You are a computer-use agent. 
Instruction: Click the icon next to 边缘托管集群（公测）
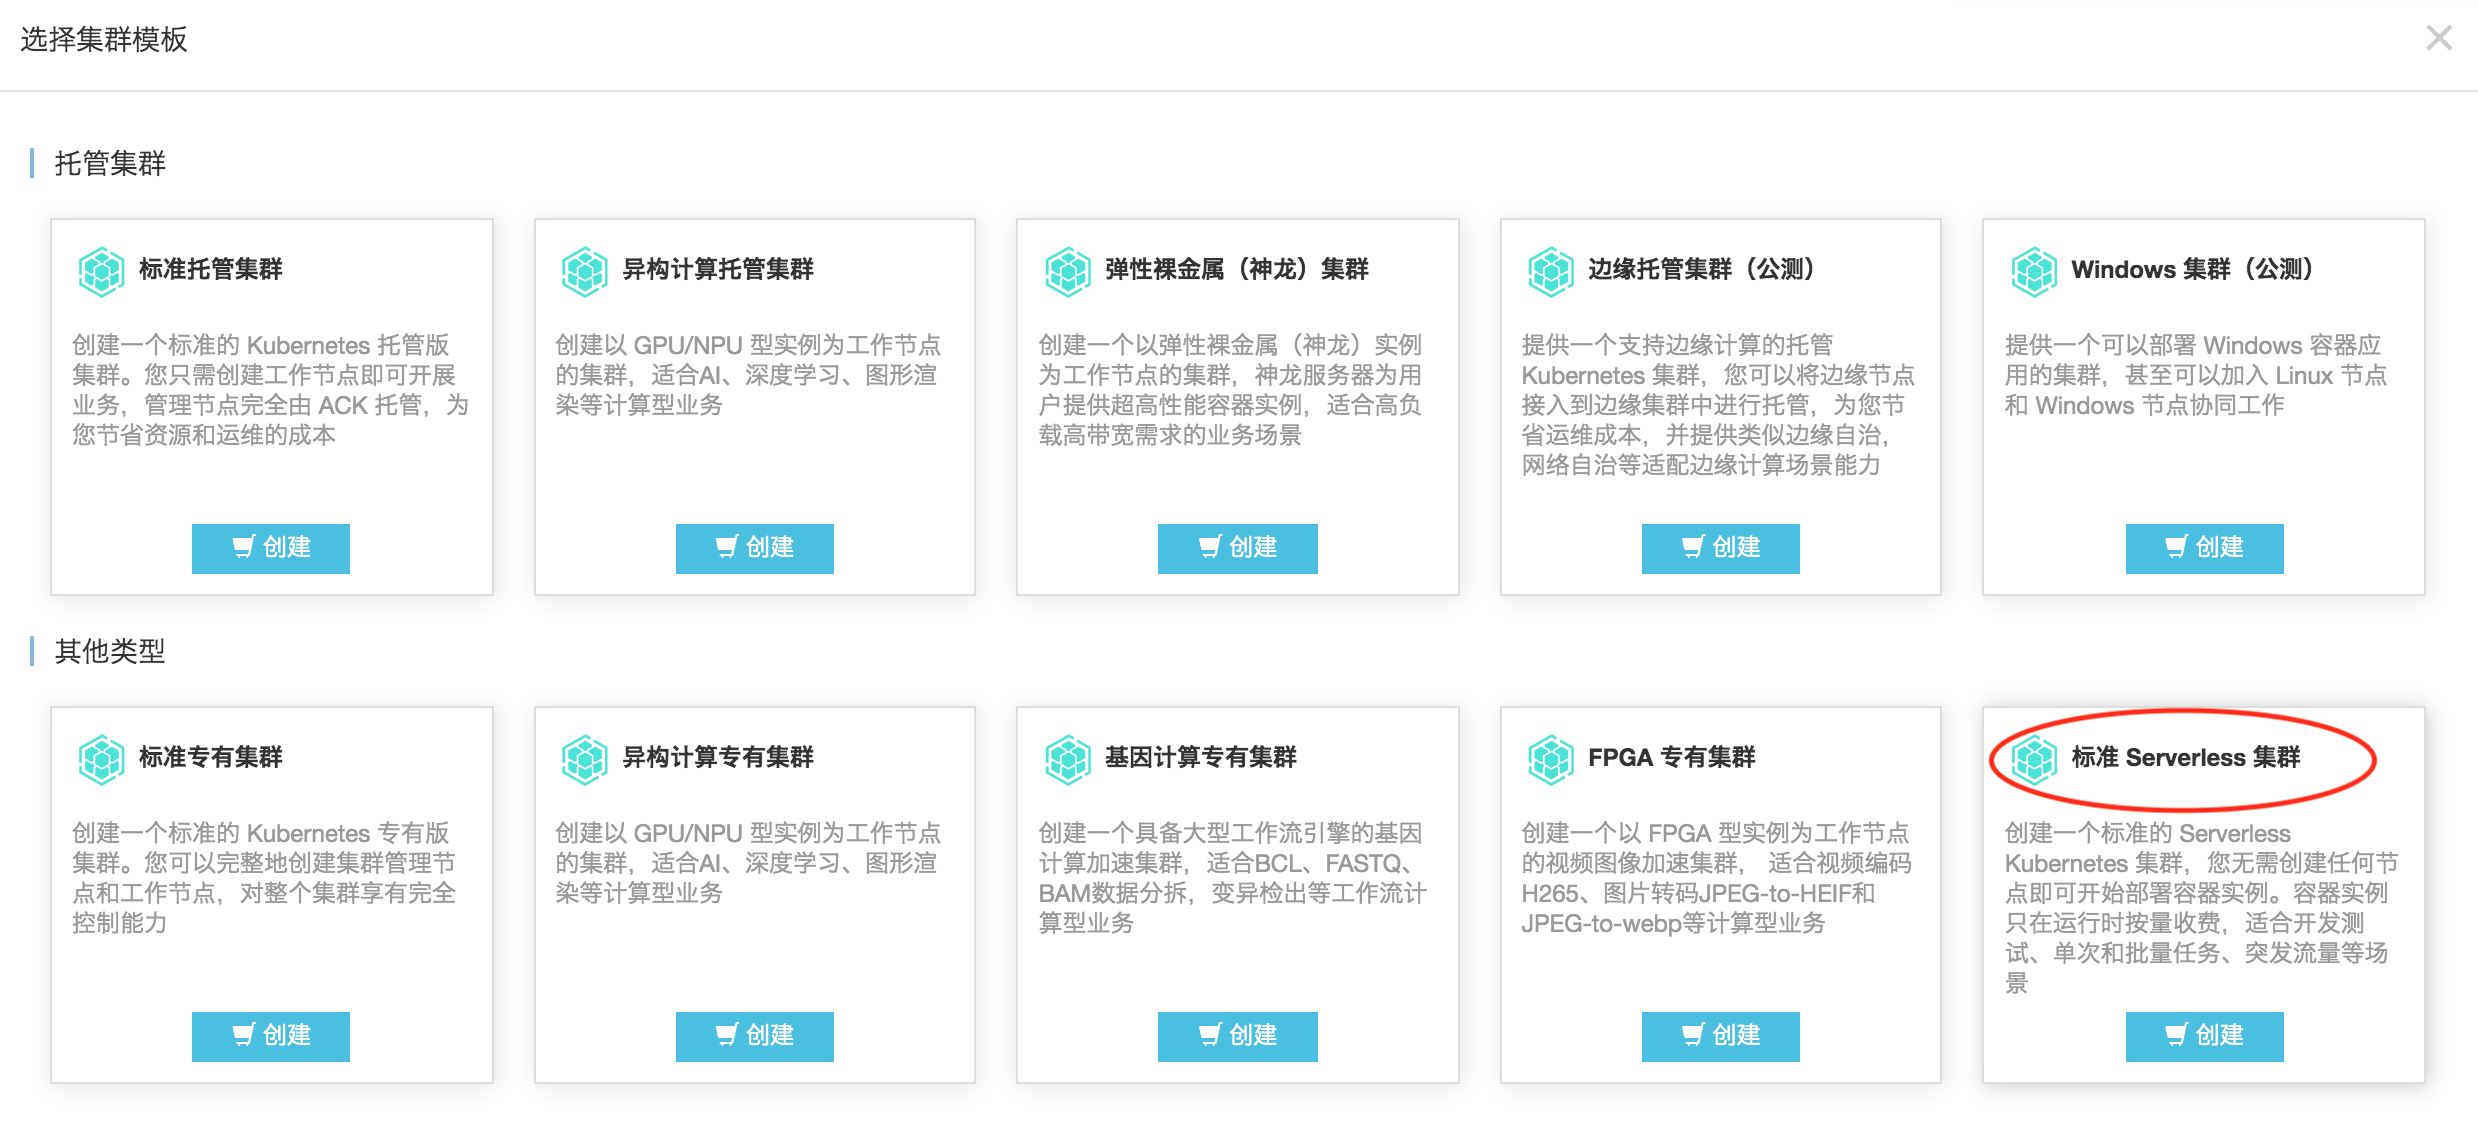point(1551,271)
